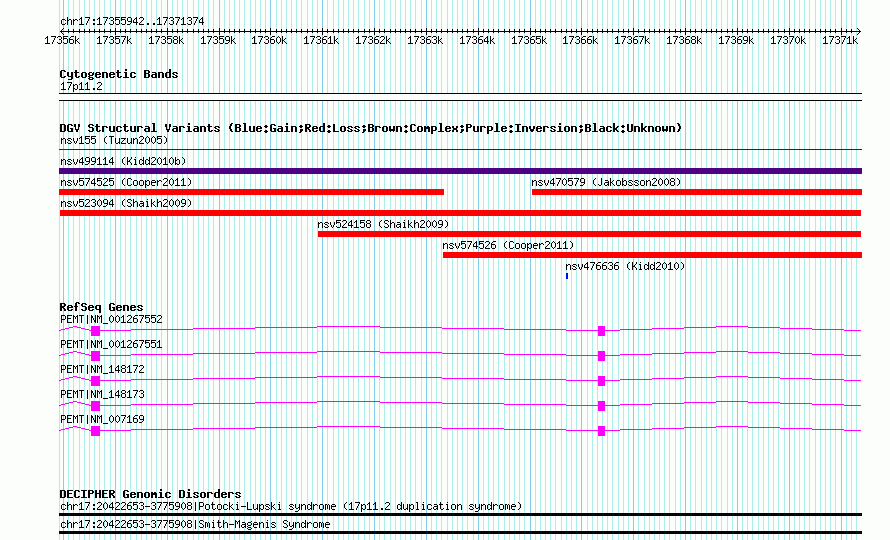
Task: Click the 17356k ruler label
Action: tap(62, 40)
